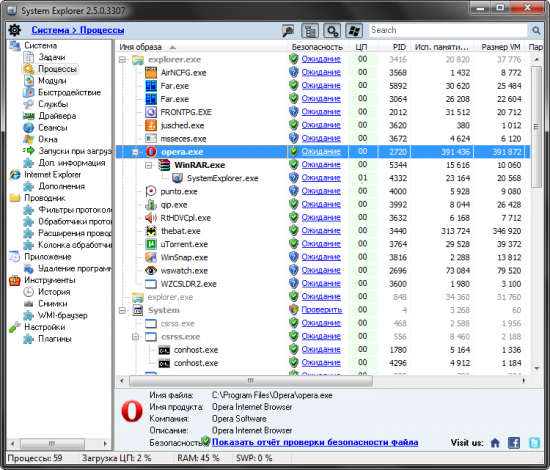Click the Проверить link for System
Viewport: 550px width, 470px height.
click(322, 310)
